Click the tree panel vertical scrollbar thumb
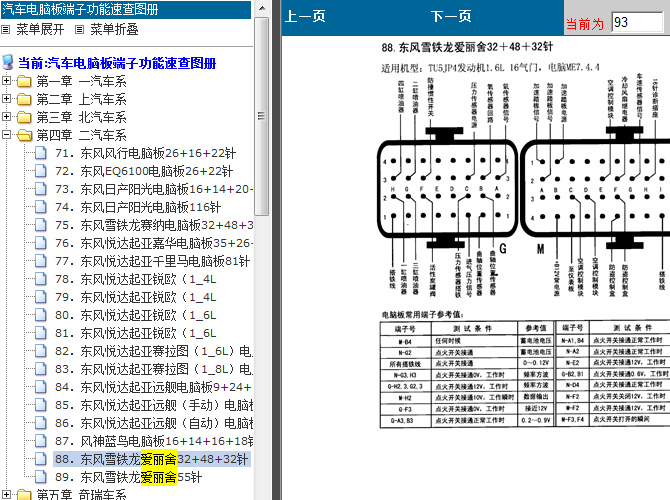Viewport: 670px width, 500px height. pyautogui.click(x=262, y=116)
